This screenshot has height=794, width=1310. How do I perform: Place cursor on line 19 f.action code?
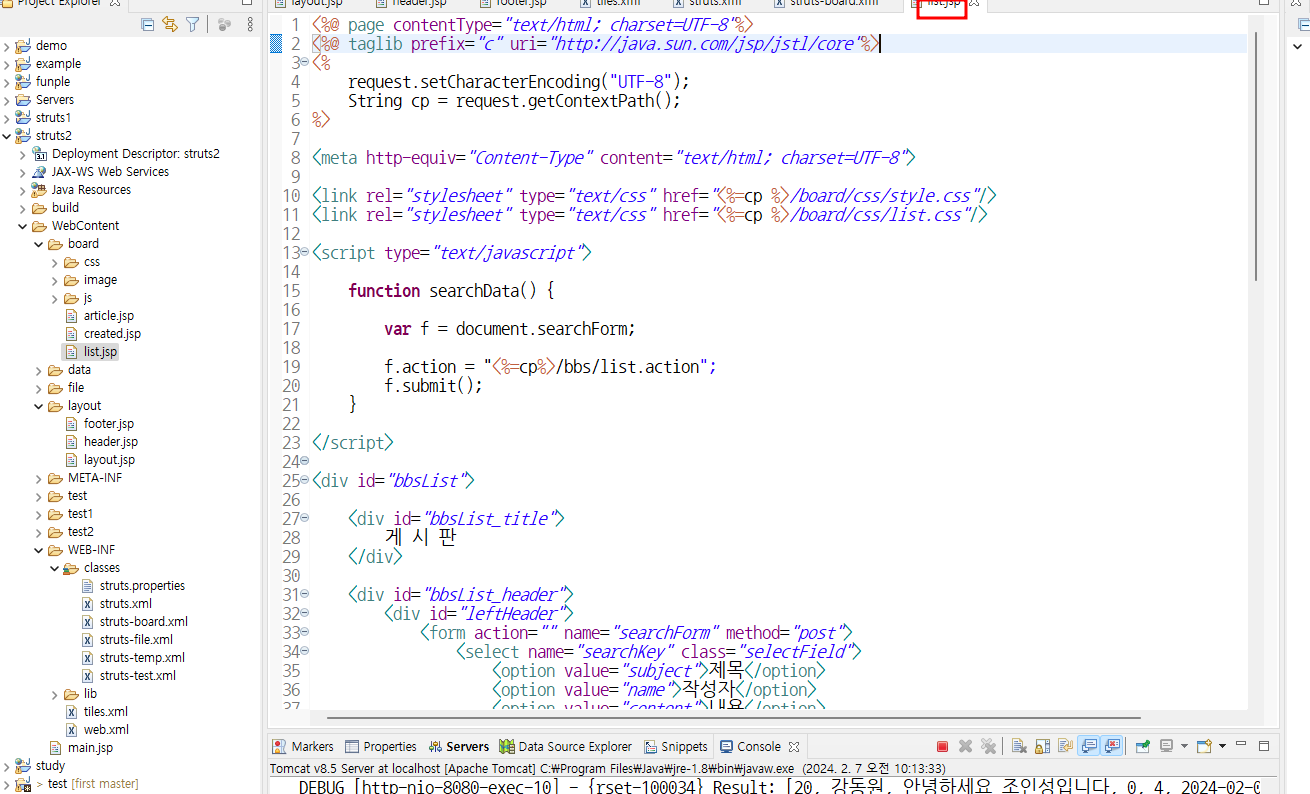(550, 367)
